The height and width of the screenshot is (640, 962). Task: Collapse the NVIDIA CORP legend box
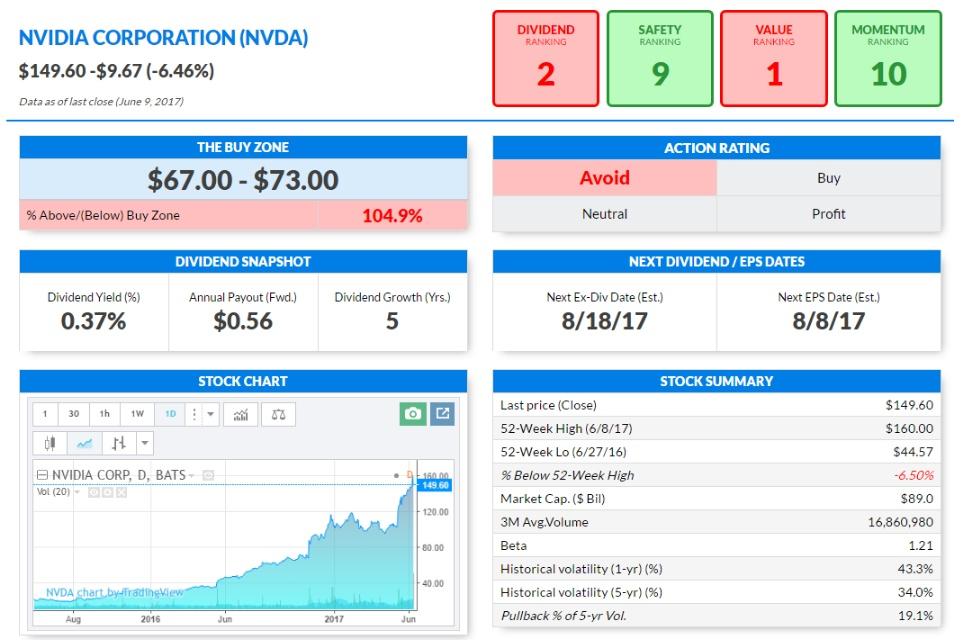[x=42, y=475]
